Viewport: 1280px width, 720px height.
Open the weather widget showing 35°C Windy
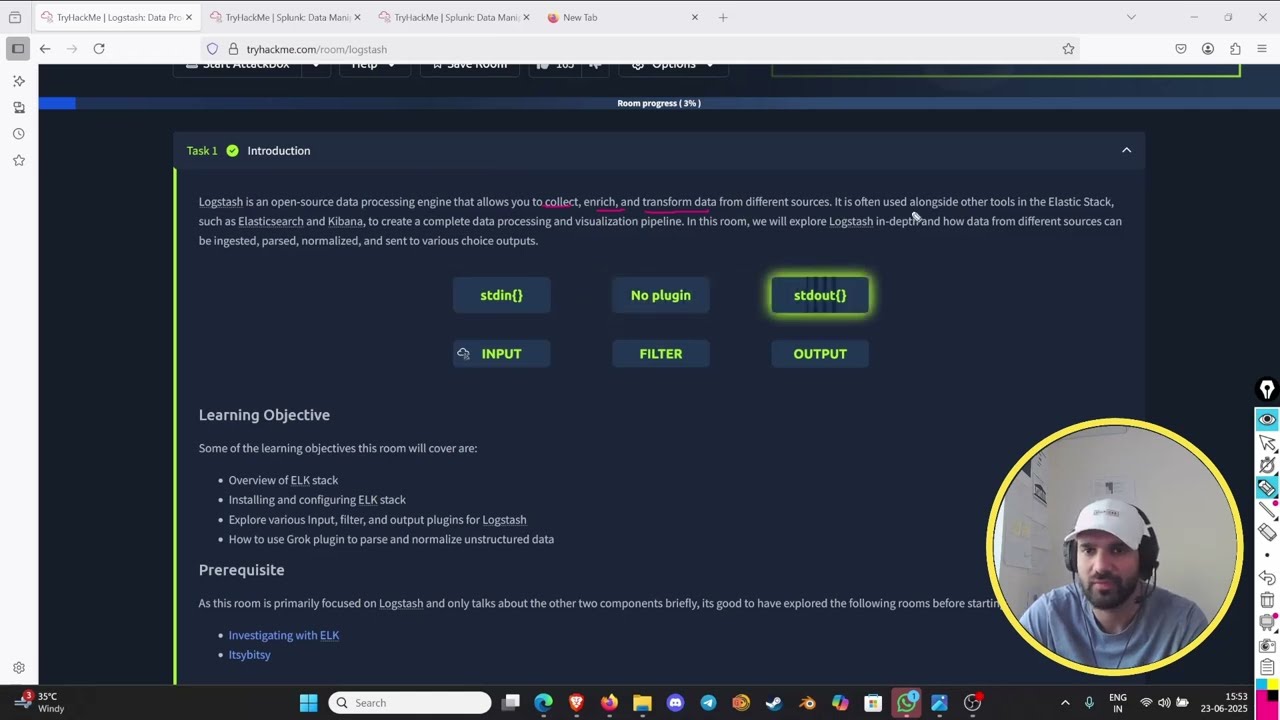click(x=37, y=702)
